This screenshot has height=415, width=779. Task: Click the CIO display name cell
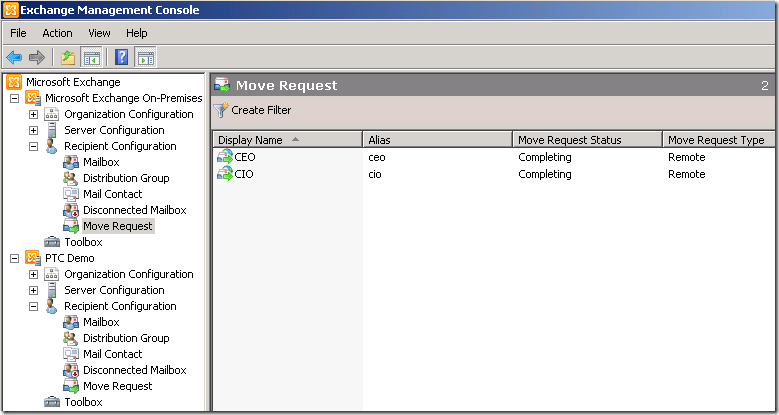click(244, 174)
